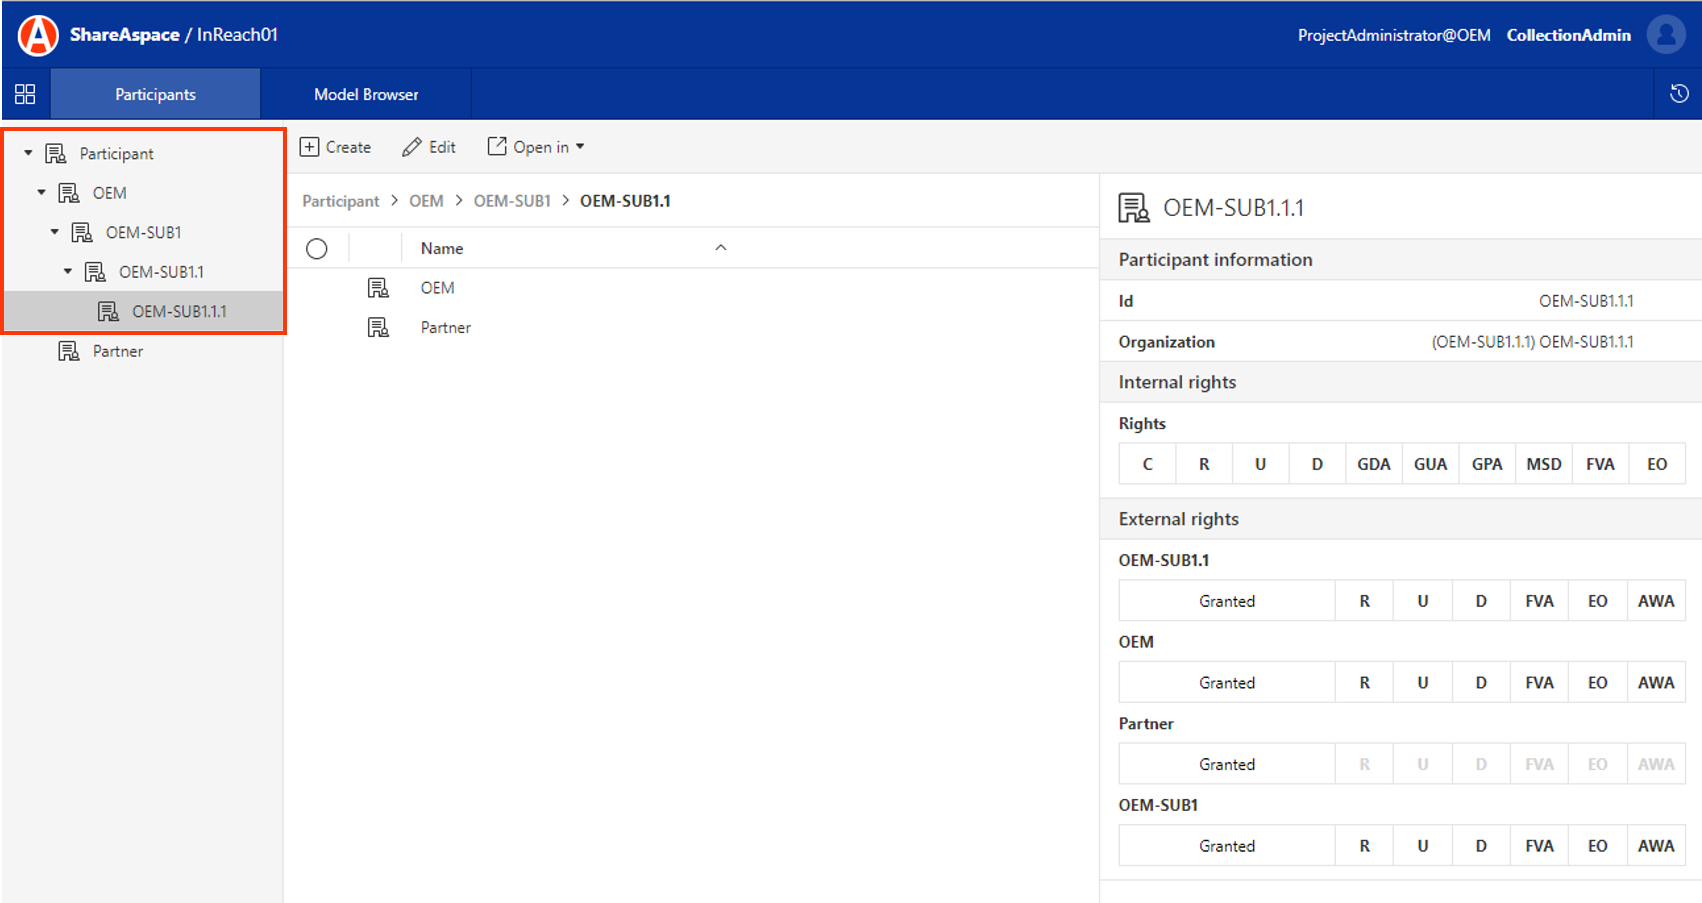
Task: Click the Edit pencil icon
Action: pyautogui.click(x=412, y=147)
